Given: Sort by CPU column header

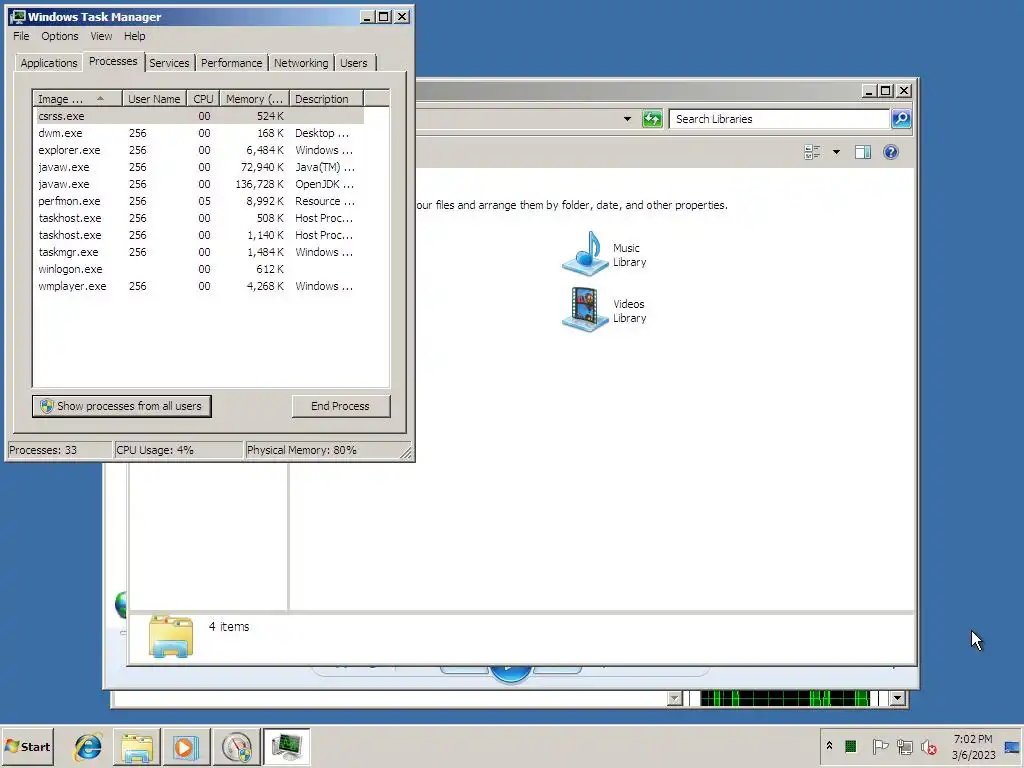Looking at the screenshot, I should pyautogui.click(x=203, y=99).
